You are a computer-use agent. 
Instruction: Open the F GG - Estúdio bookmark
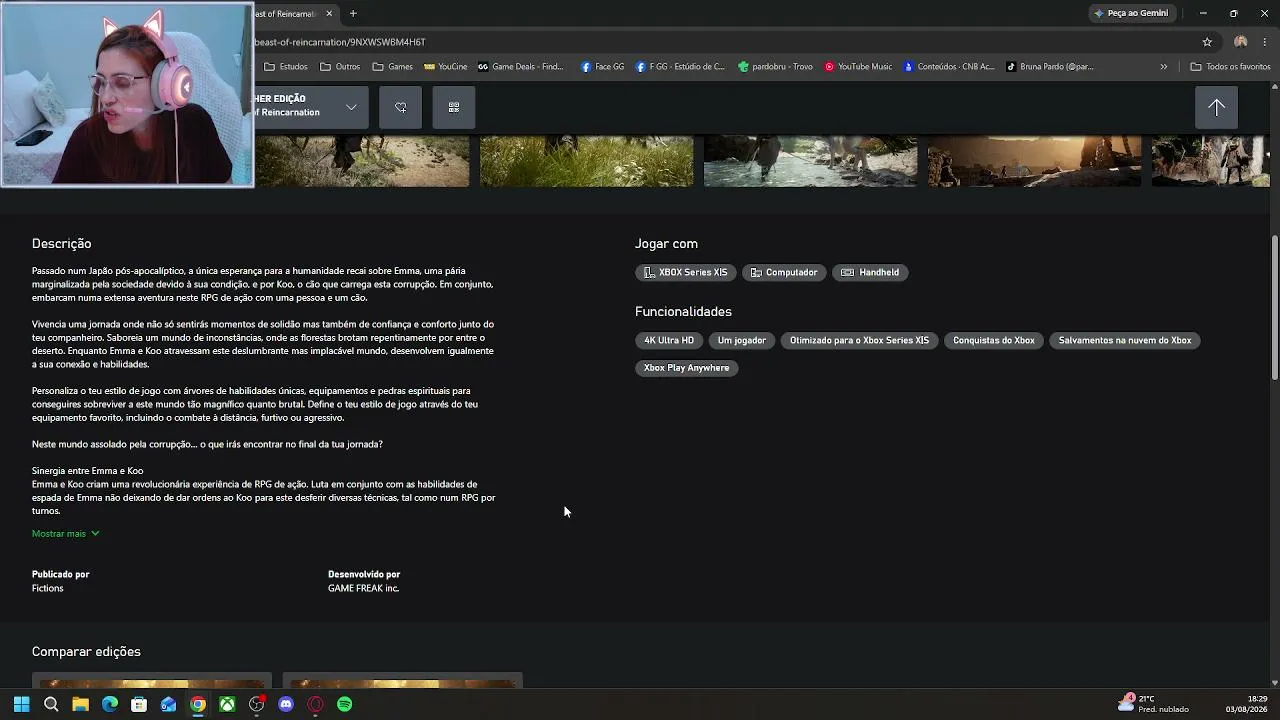(680, 67)
